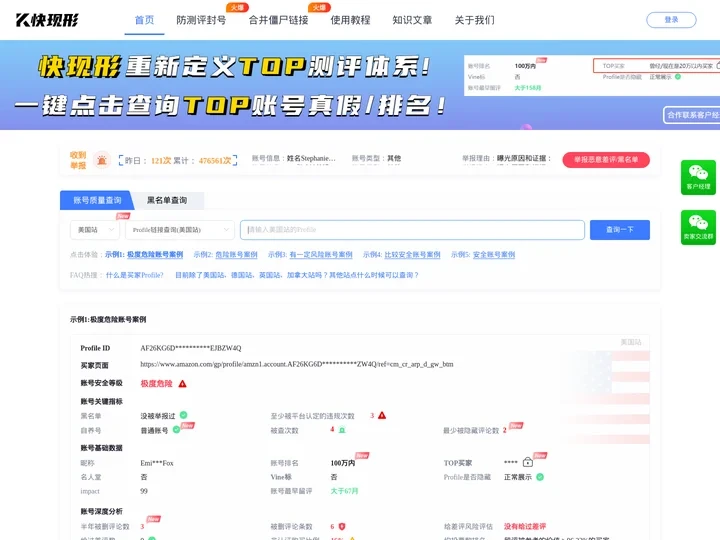Image resolution: width=720 pixels, height=540 pixels.
Task: Click the 100万内 account ranking value
Action: 343,463
